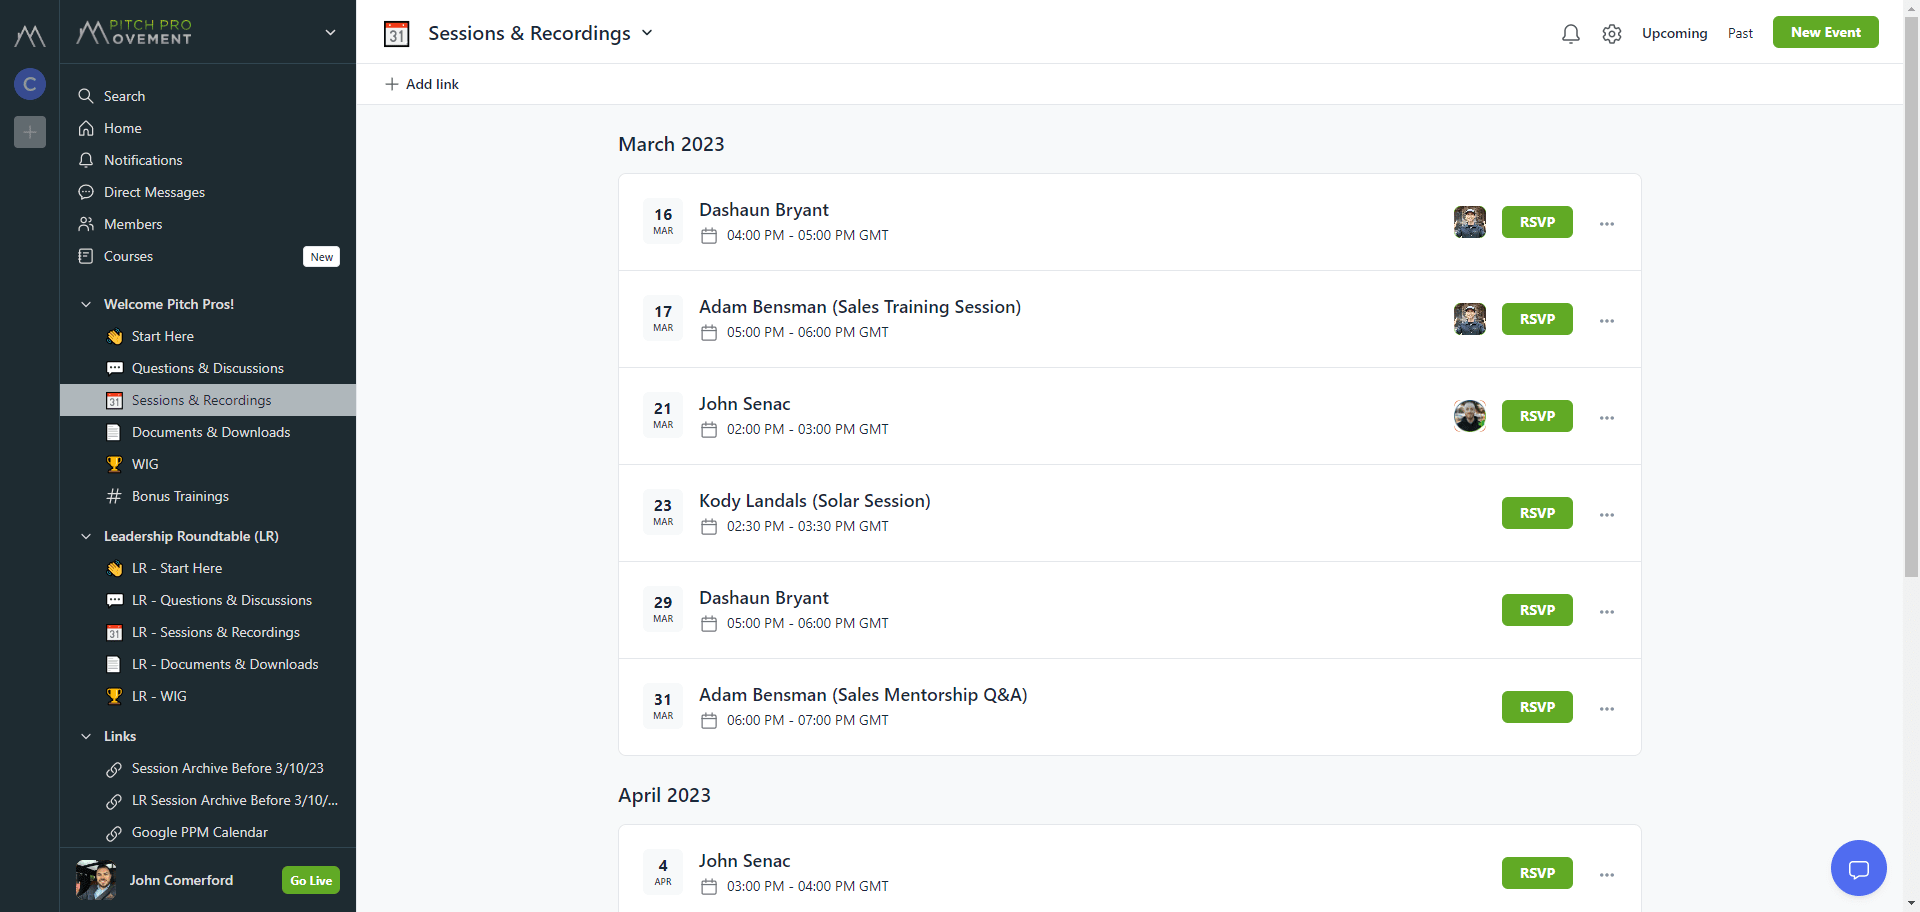Image resolution: width=1920 pixels, height=912 pixels.
Task: Switch to the Upcoming events tab
Action: pos(1675,33)
